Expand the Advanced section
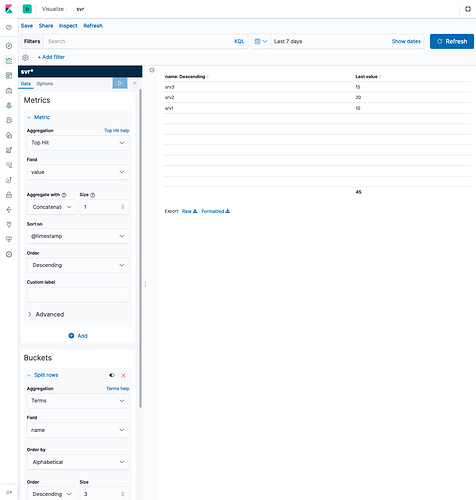The height and width of the screenshot is (500, 476). click(46, 314)
